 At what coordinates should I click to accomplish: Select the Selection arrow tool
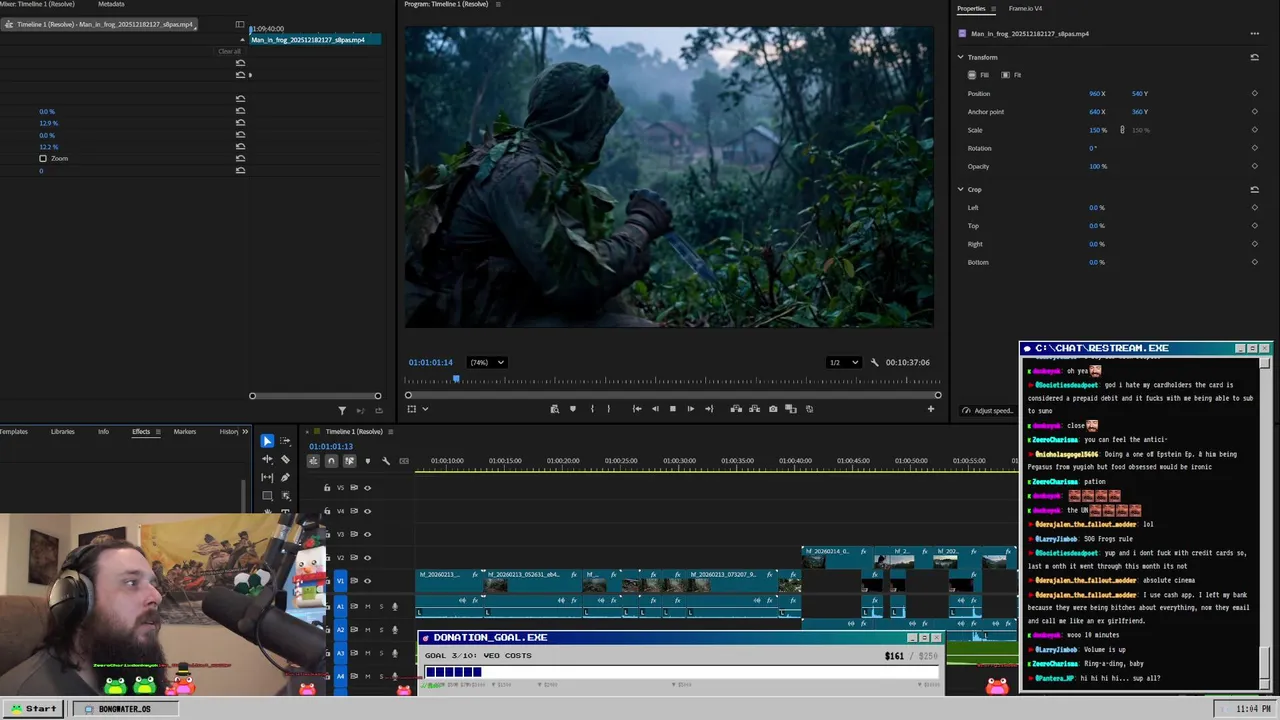(x=267, y=441)
